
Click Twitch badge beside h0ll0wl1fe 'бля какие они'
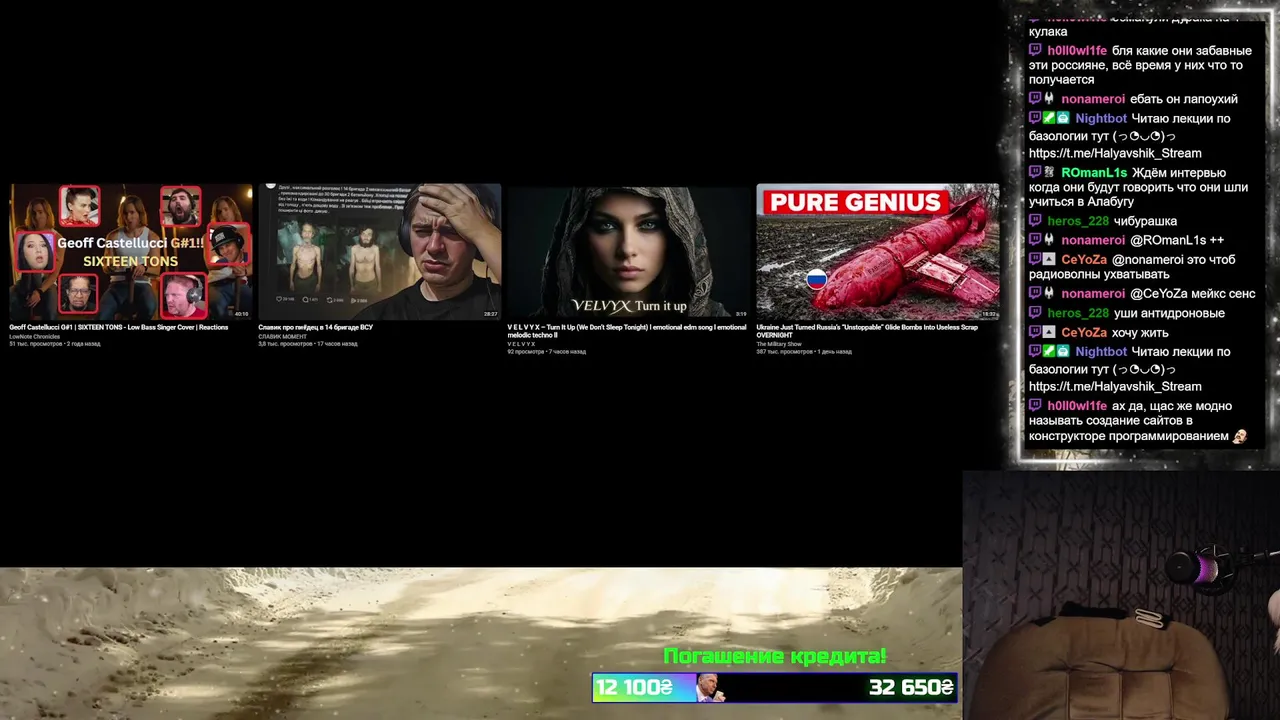[x=1035, y=50]
